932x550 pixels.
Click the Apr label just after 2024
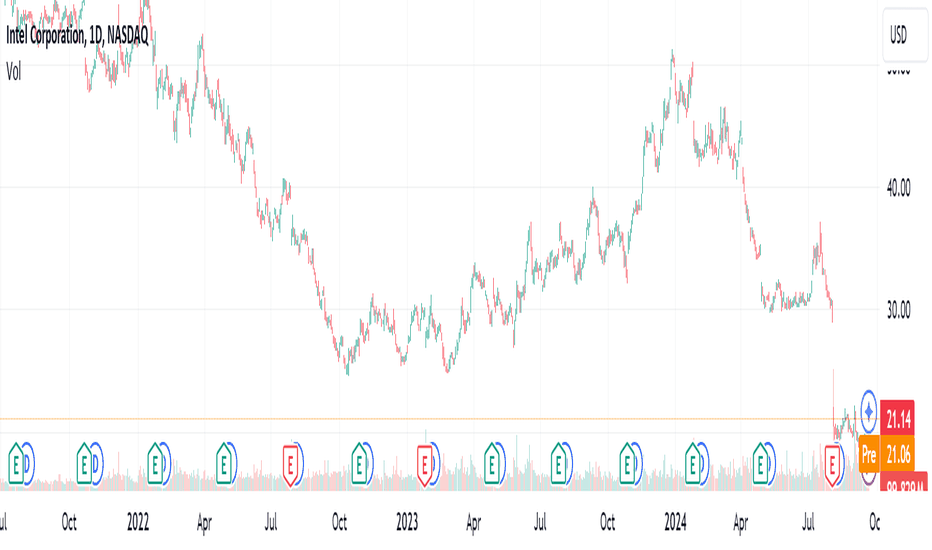tap(741, 522)
